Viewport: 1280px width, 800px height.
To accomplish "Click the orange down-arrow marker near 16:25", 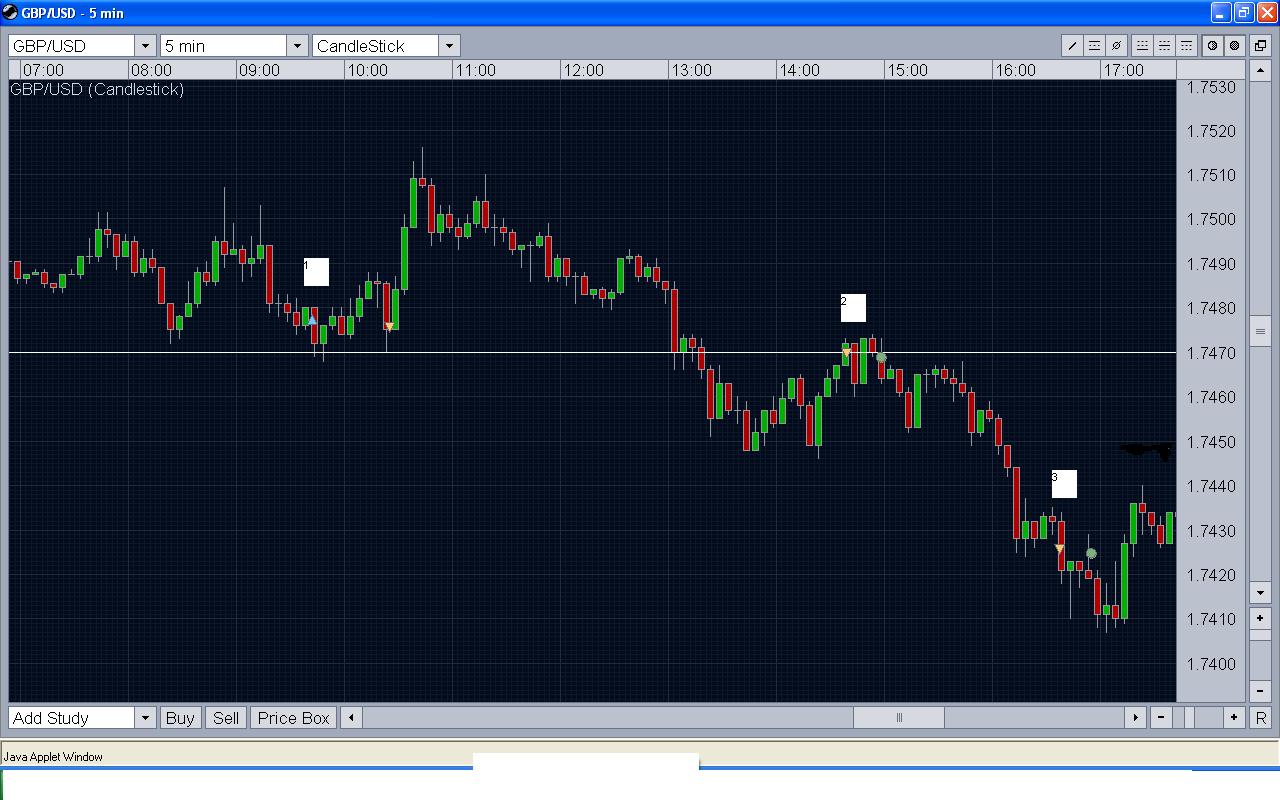I will pyautogui.click(x=1059, y=548).
